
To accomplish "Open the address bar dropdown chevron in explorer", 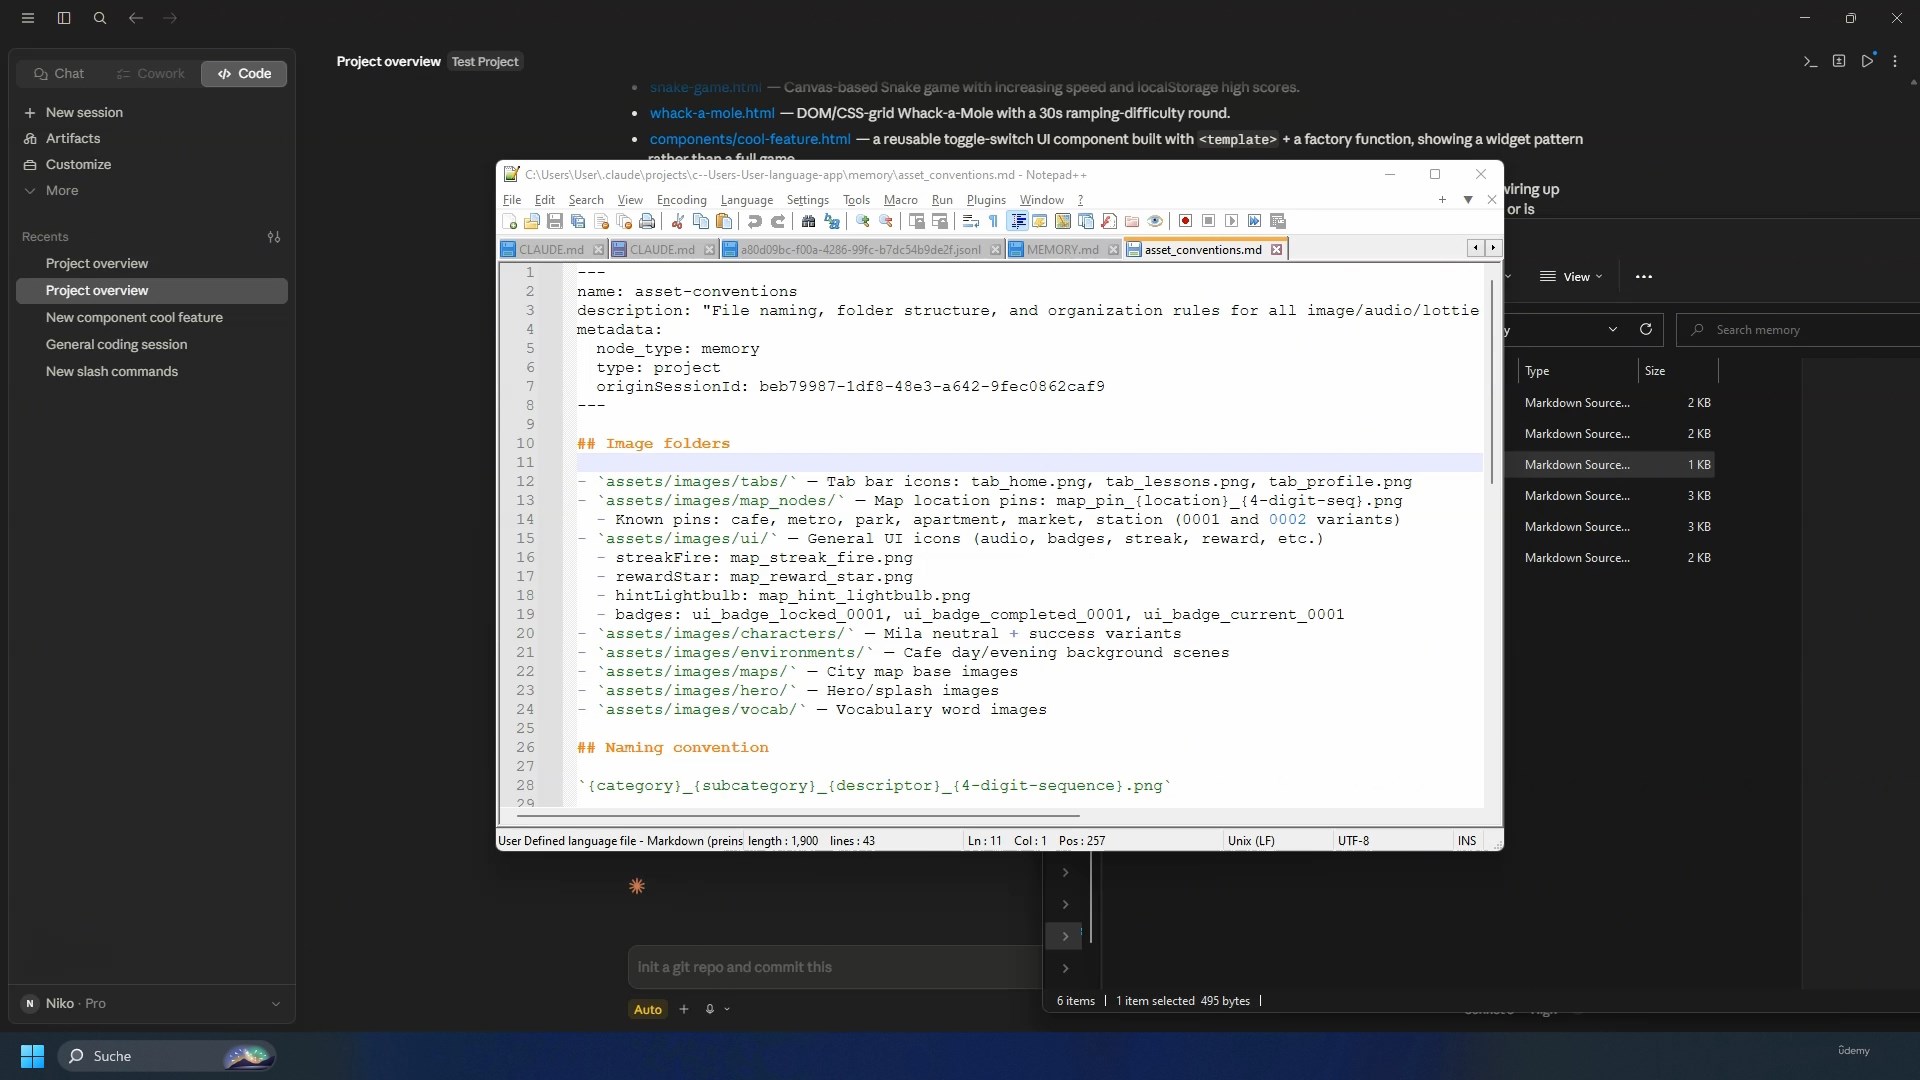I will coord(1612,329).
